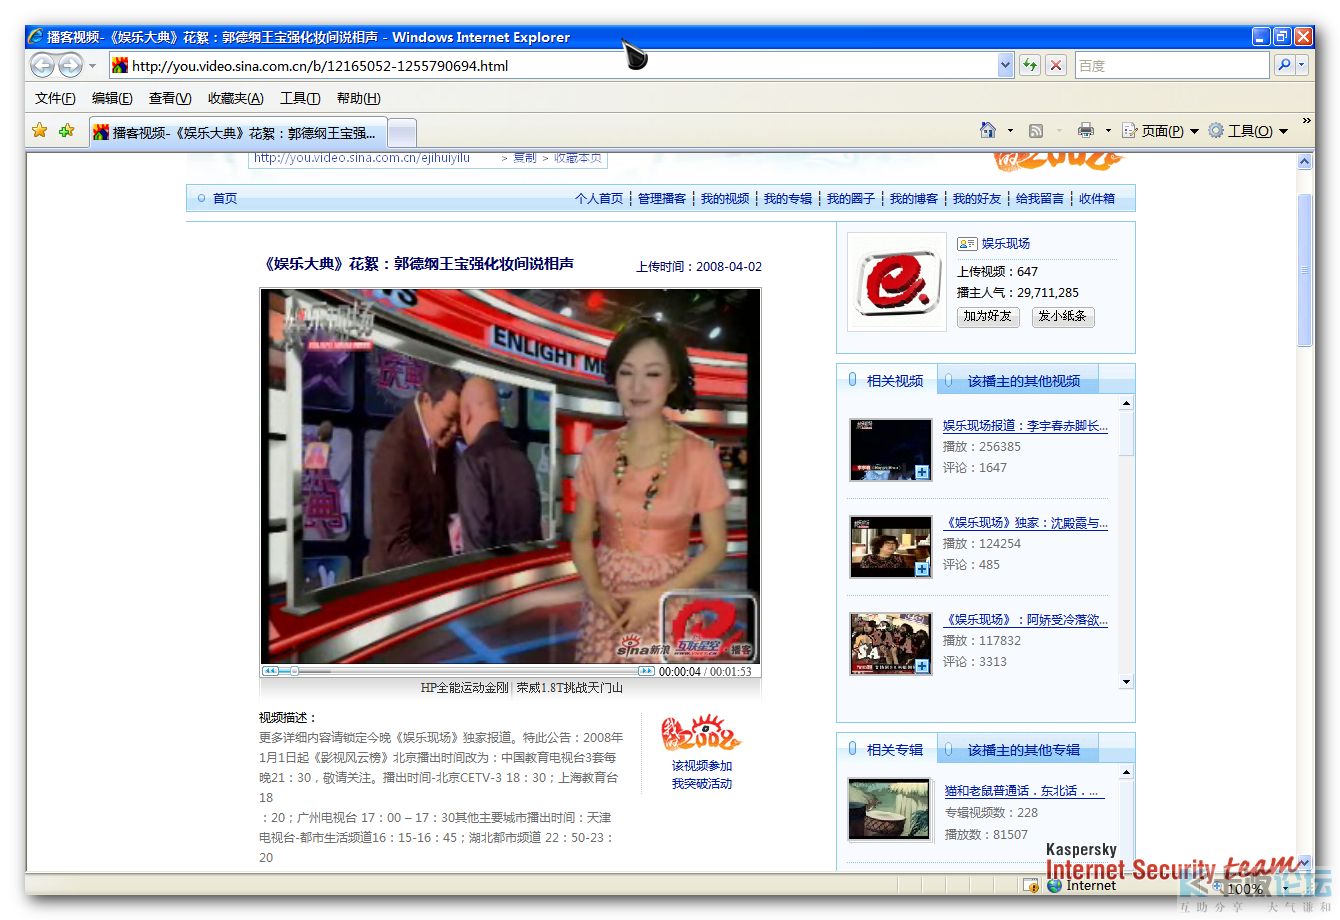The width and height of the screenshot is (1340, 920).
Task: Click the RSS feeds icon
Action: click(1036, 131)
